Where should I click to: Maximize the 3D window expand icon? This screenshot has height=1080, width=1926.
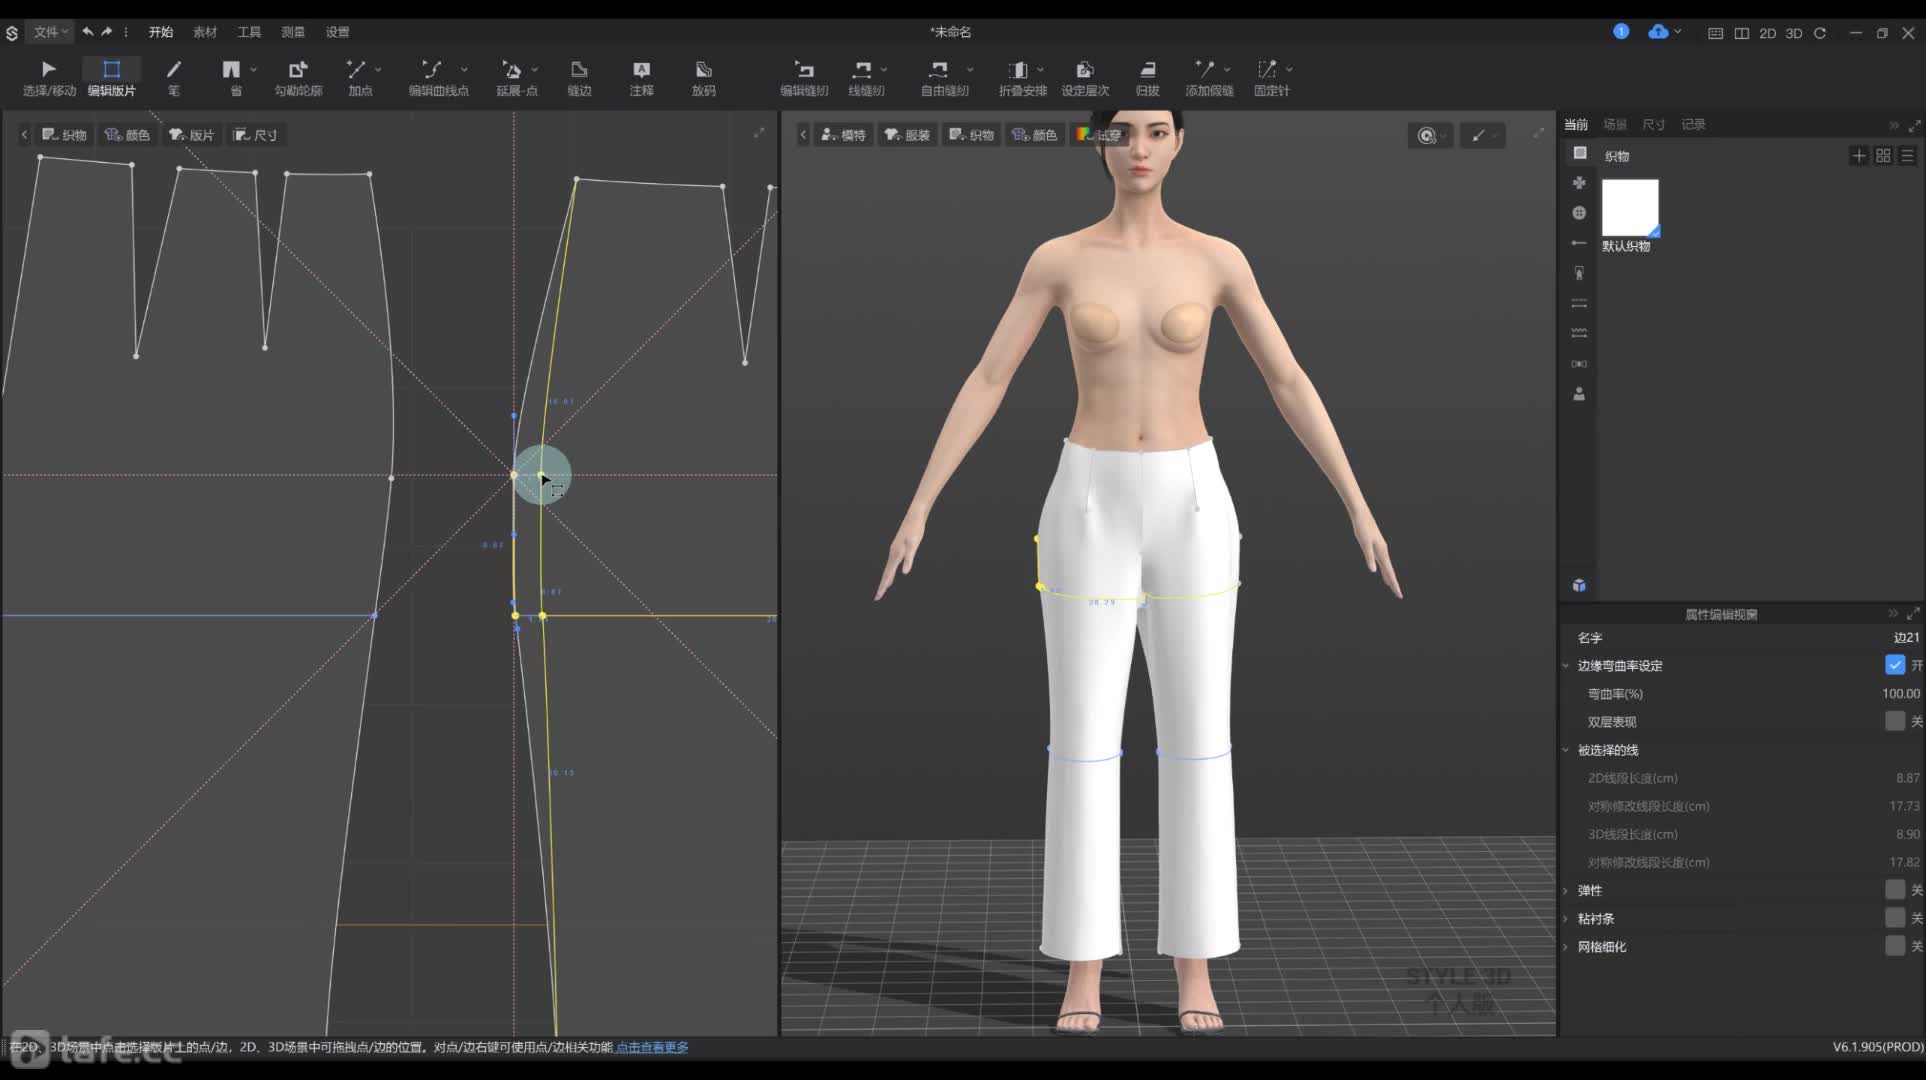pos(1538,134)
